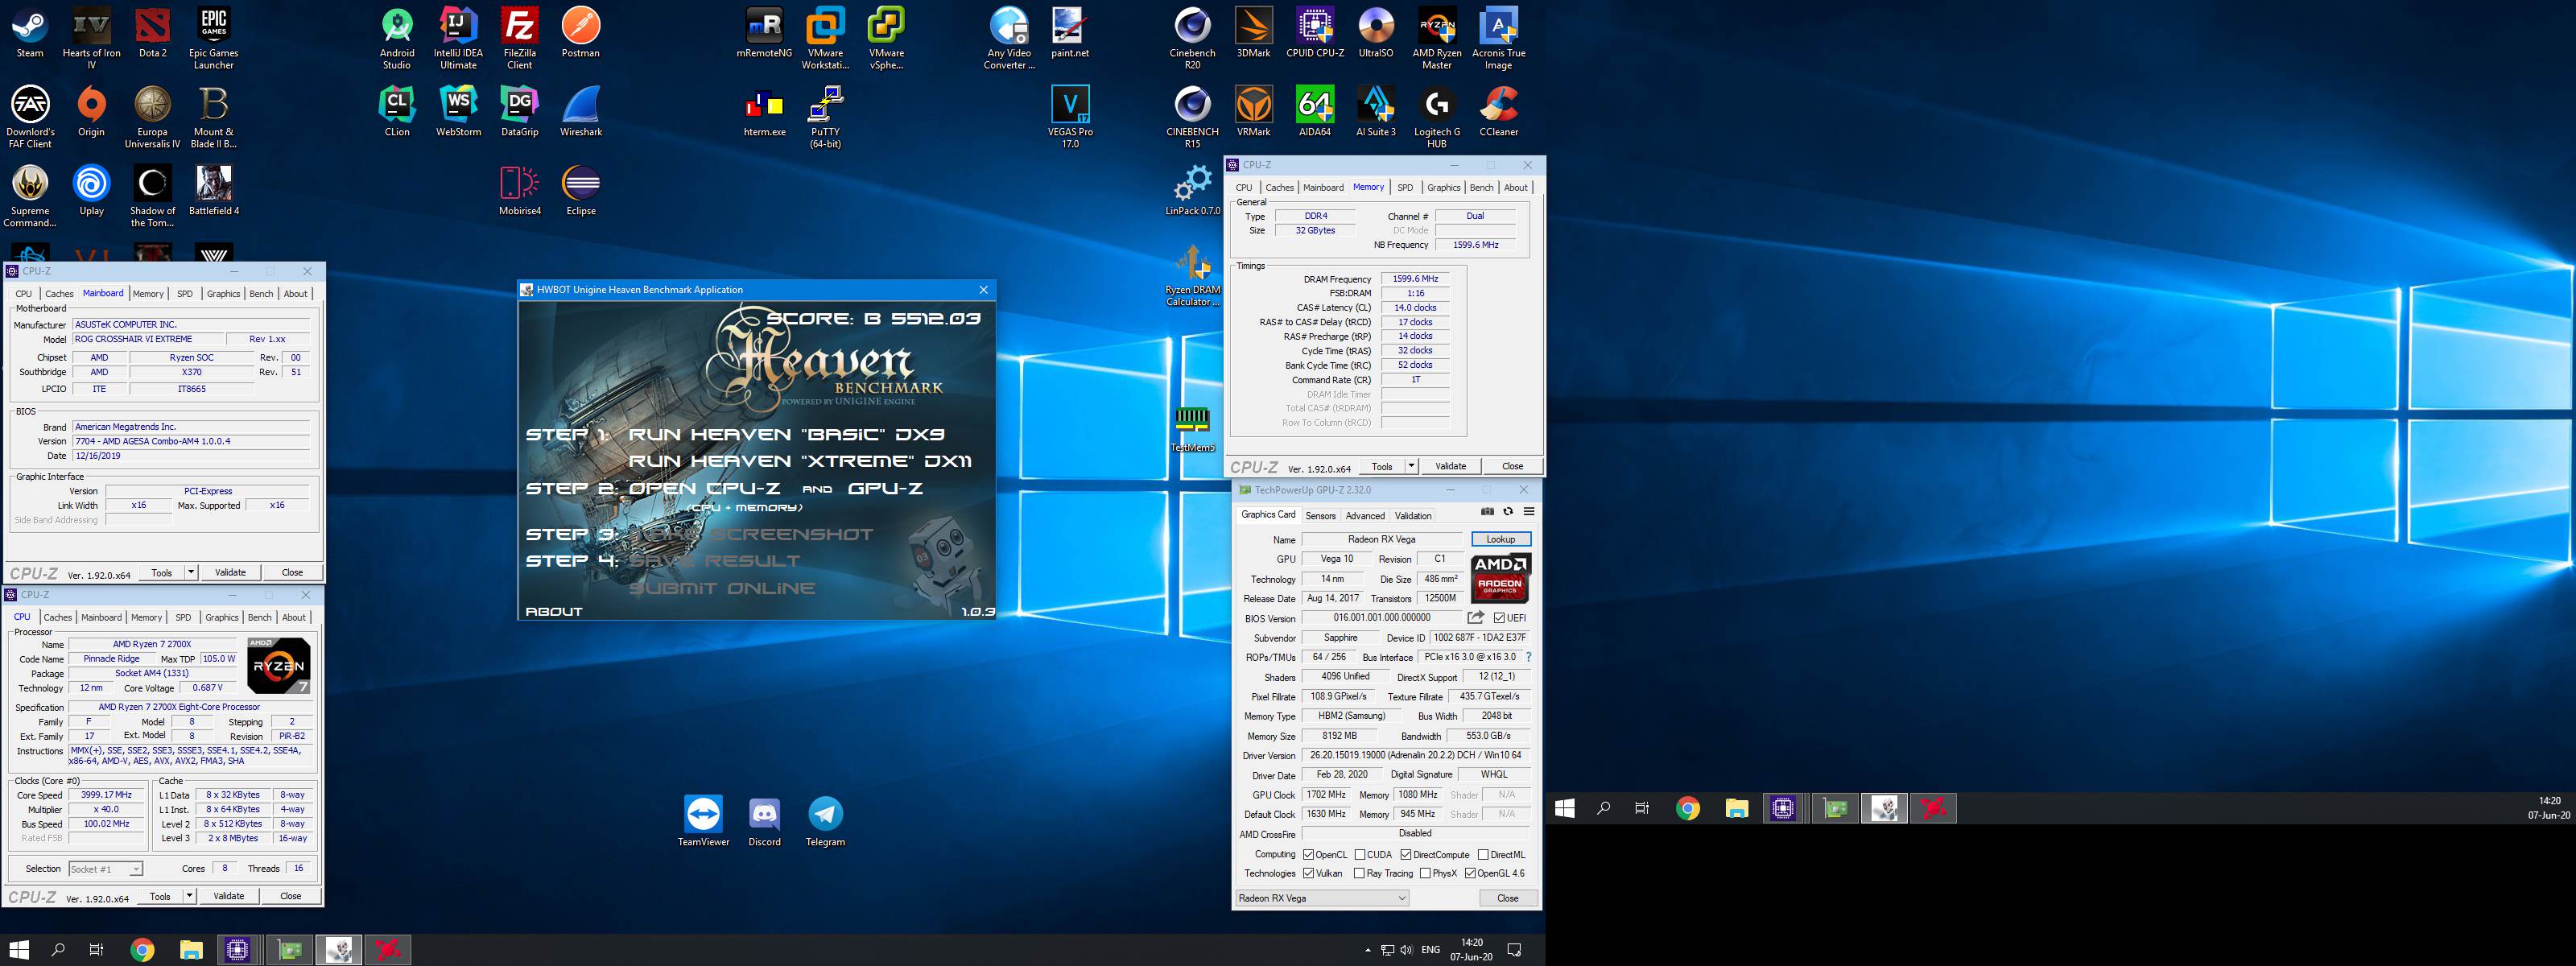The image size is (2576, 966).
Task: Toggle CUDA checkbox in GPU-Z
Action: click(1360, 855)
